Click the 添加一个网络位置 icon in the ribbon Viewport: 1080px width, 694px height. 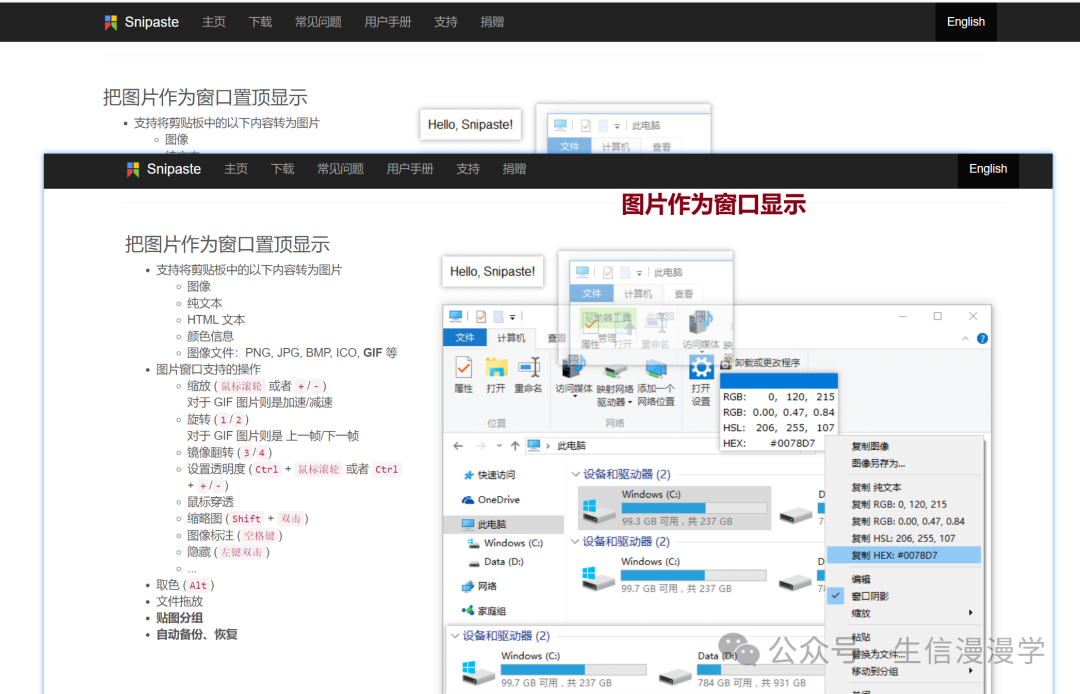656,370
